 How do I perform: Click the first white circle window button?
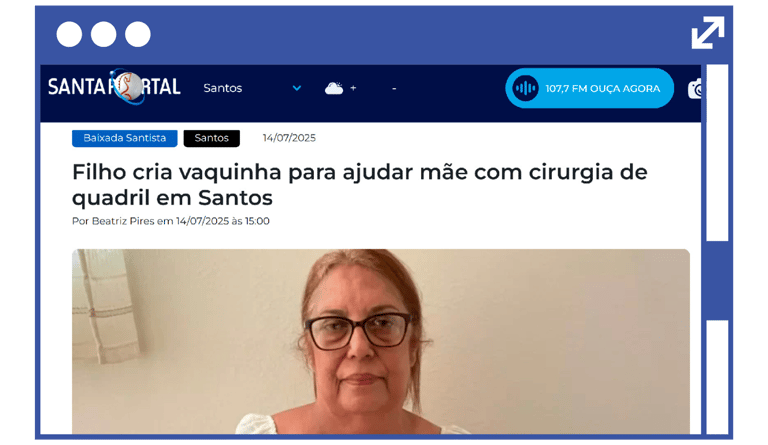click(69, 34)
